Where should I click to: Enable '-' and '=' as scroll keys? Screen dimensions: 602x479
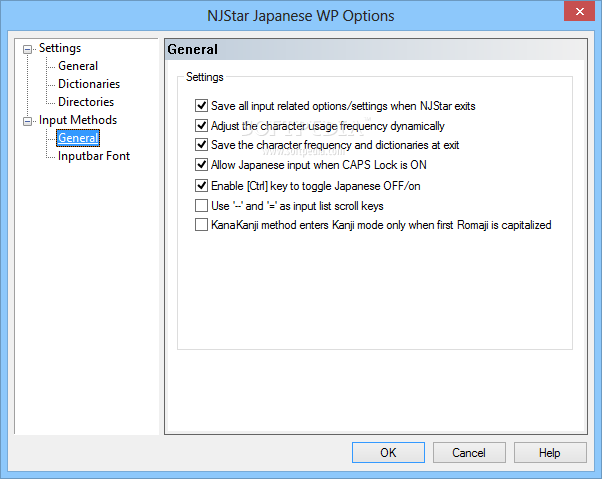point(201,206)
